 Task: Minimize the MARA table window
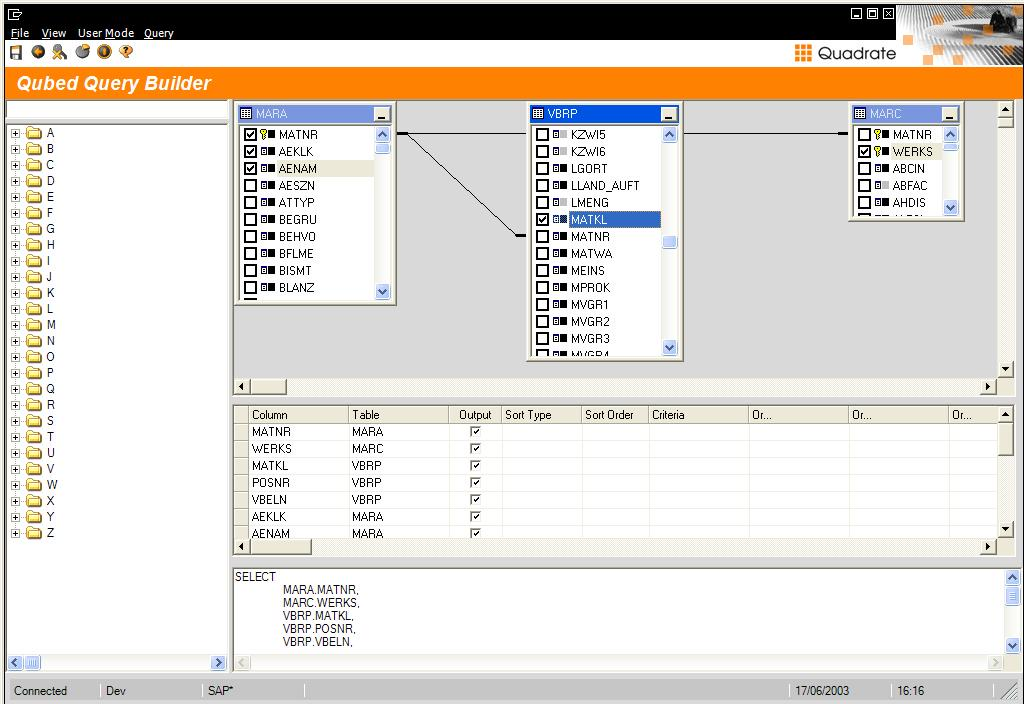tap(381, 115)
